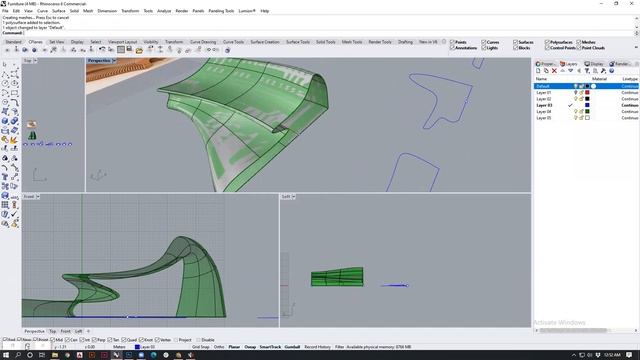This screenshot has height=360, width=640.
Task: Toggle Blocks selection filter checkbox
Action: (x=516, y=48)
